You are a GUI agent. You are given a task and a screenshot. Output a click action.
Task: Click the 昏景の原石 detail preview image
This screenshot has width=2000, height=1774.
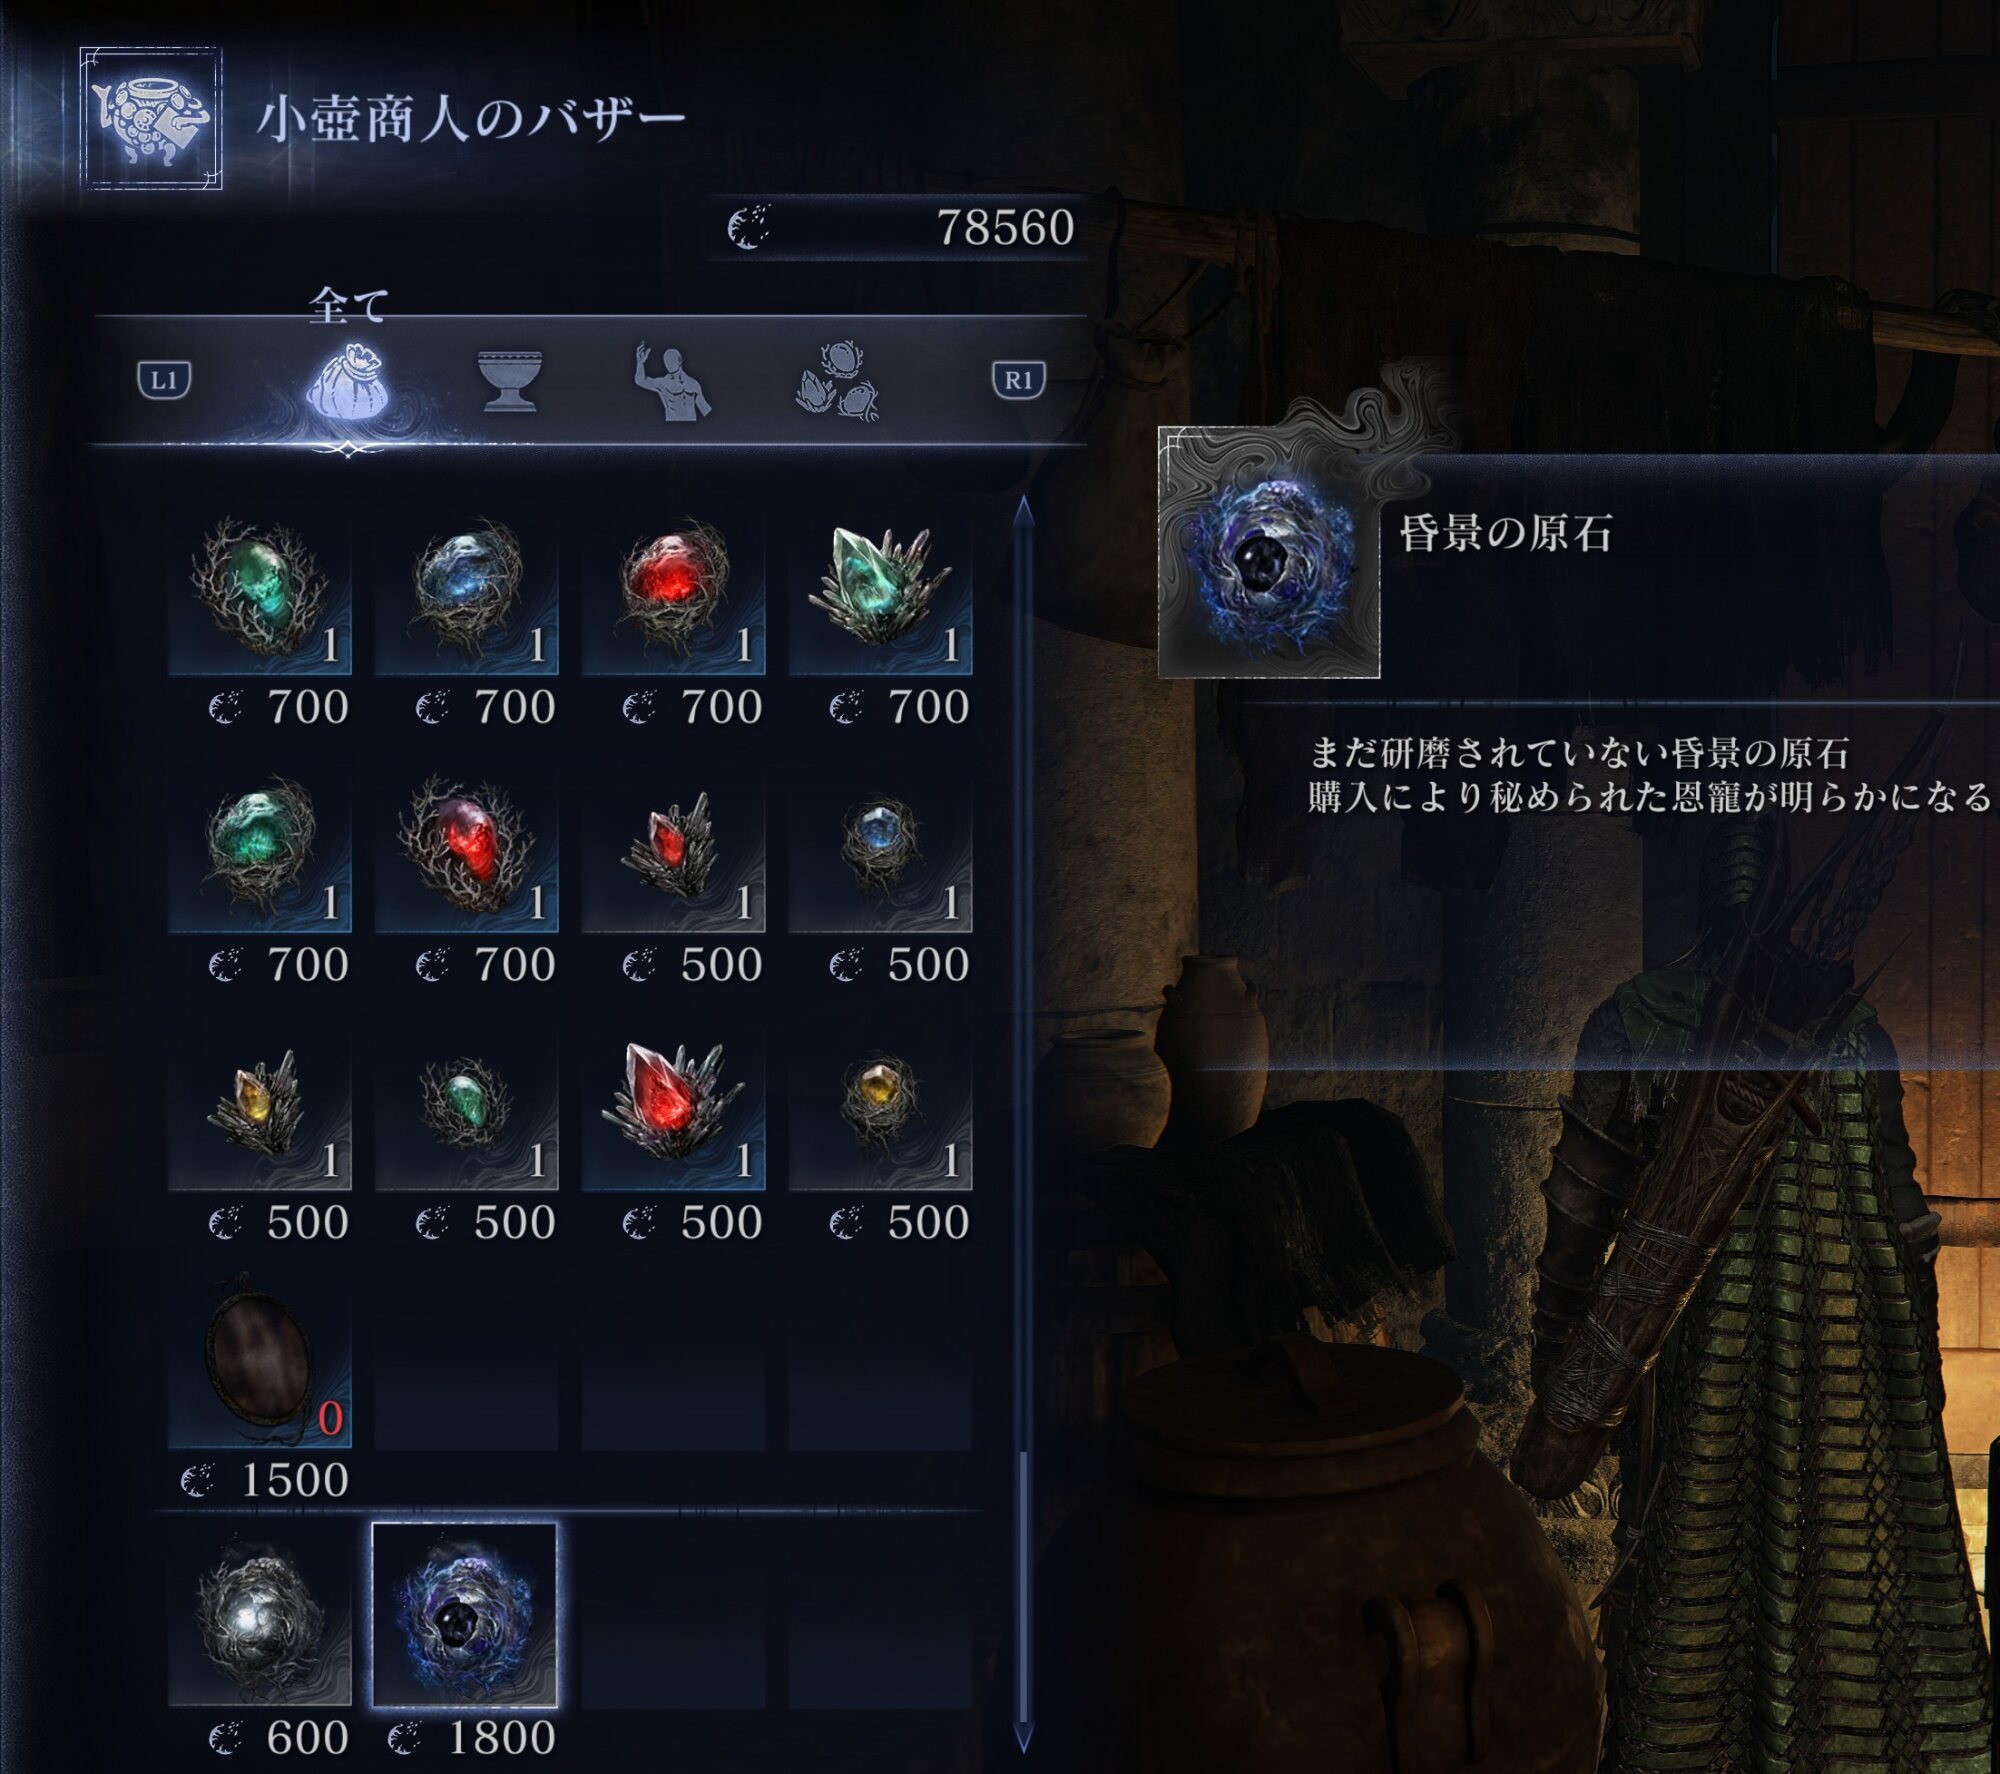coord(1269,553)
